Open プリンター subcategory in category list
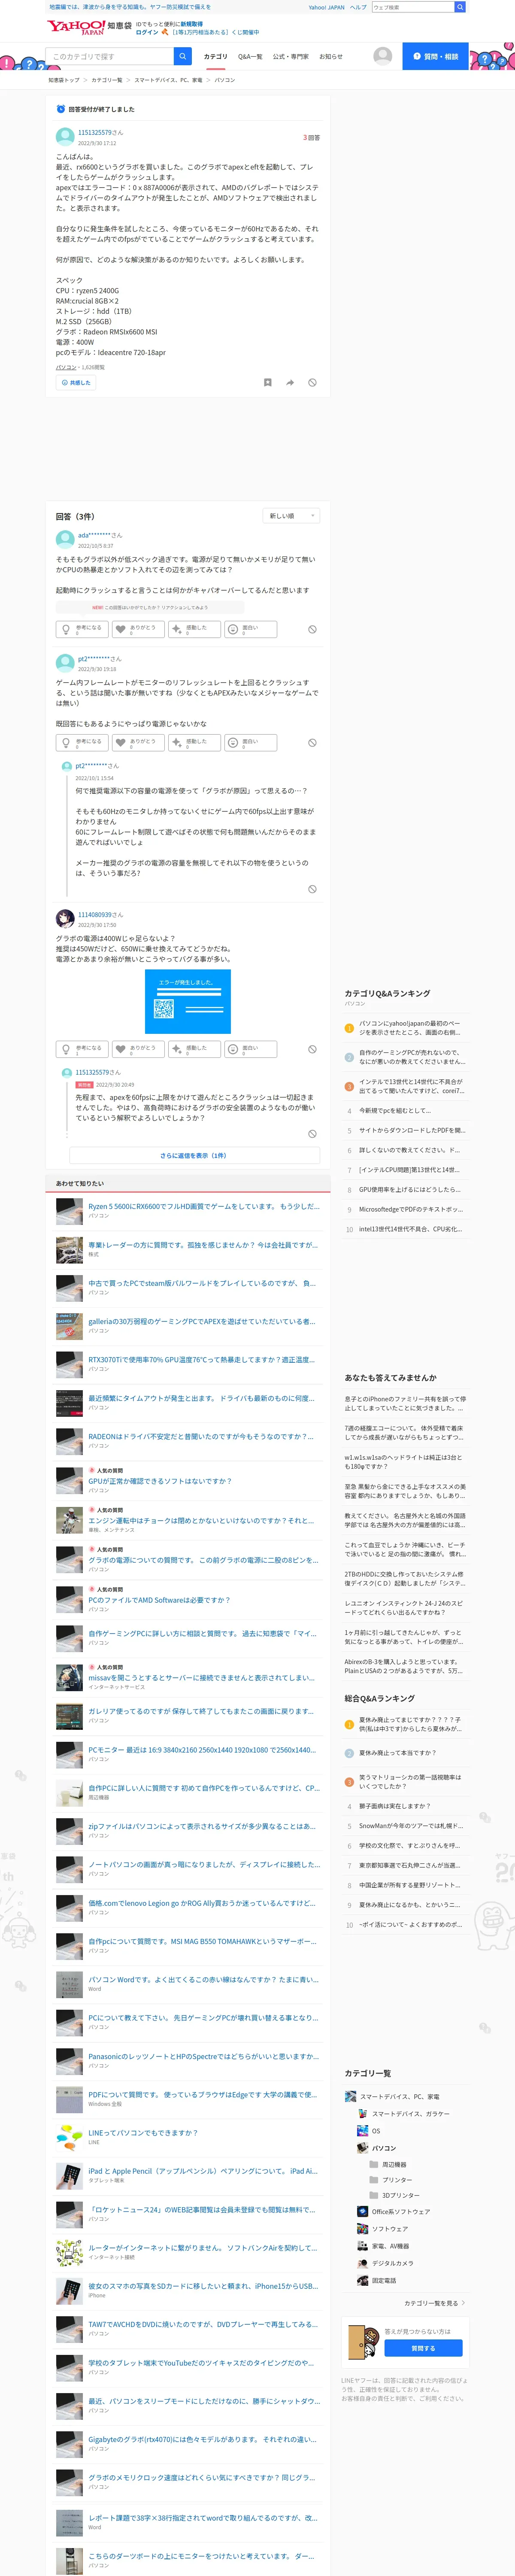 tap(397, 2180)
